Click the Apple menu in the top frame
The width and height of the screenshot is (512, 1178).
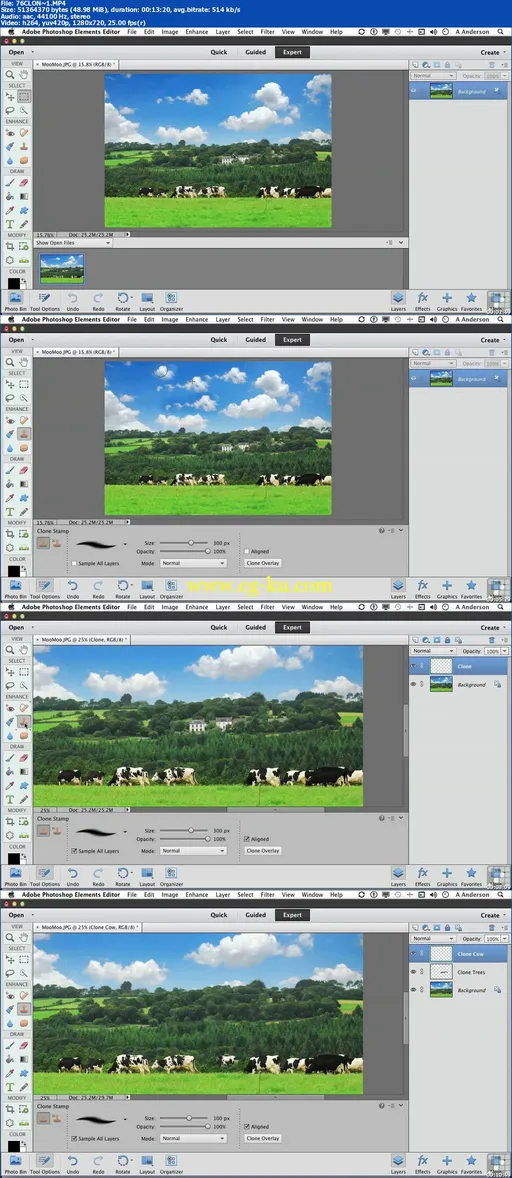[x=11, y=32]
